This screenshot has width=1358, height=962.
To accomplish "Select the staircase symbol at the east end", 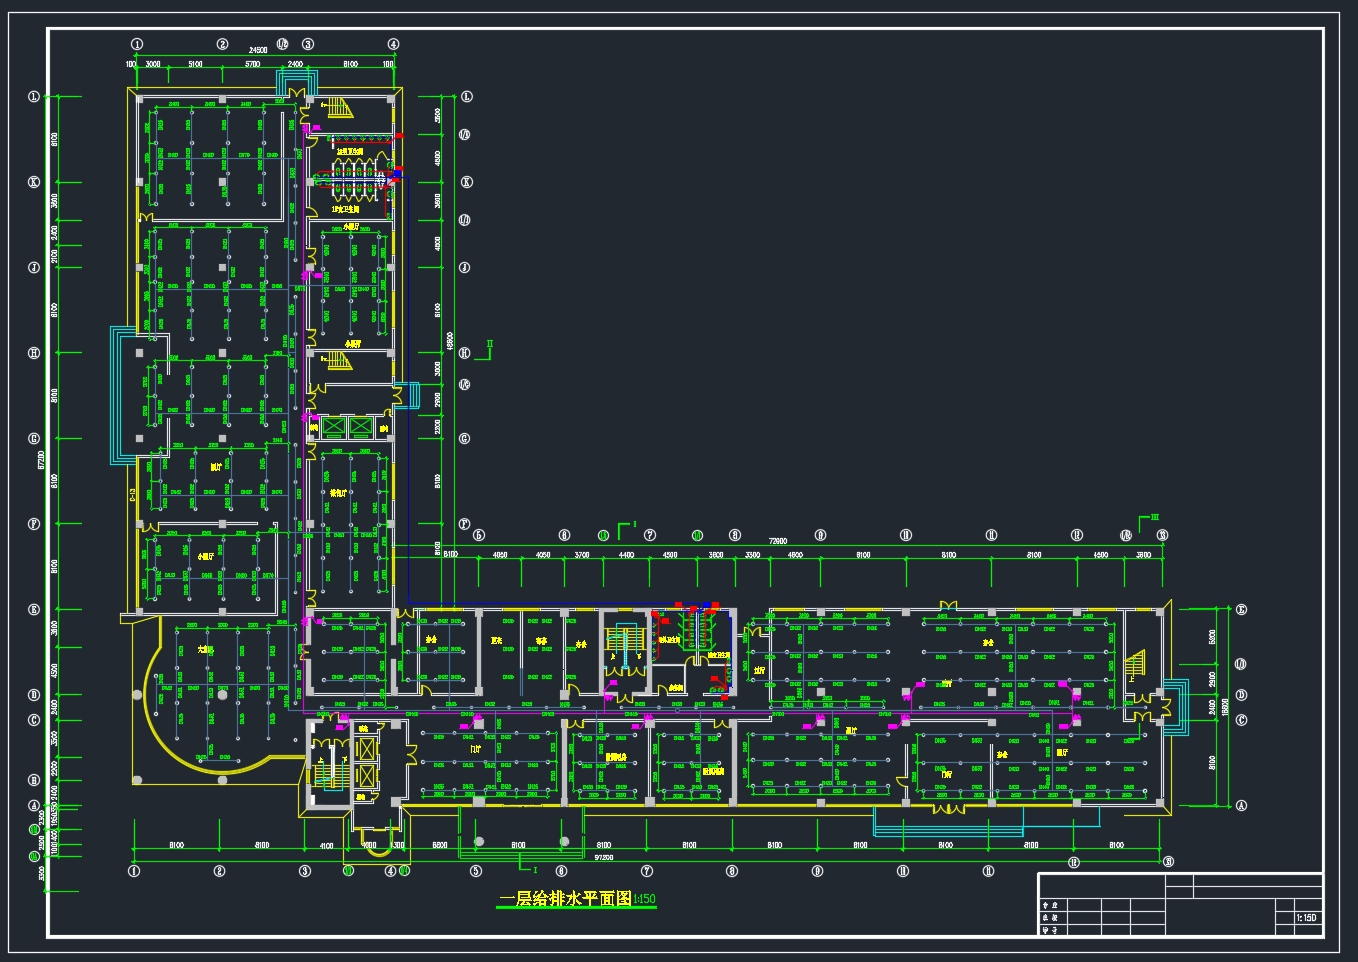I will pyautogui.click(x=1136, y=665).
